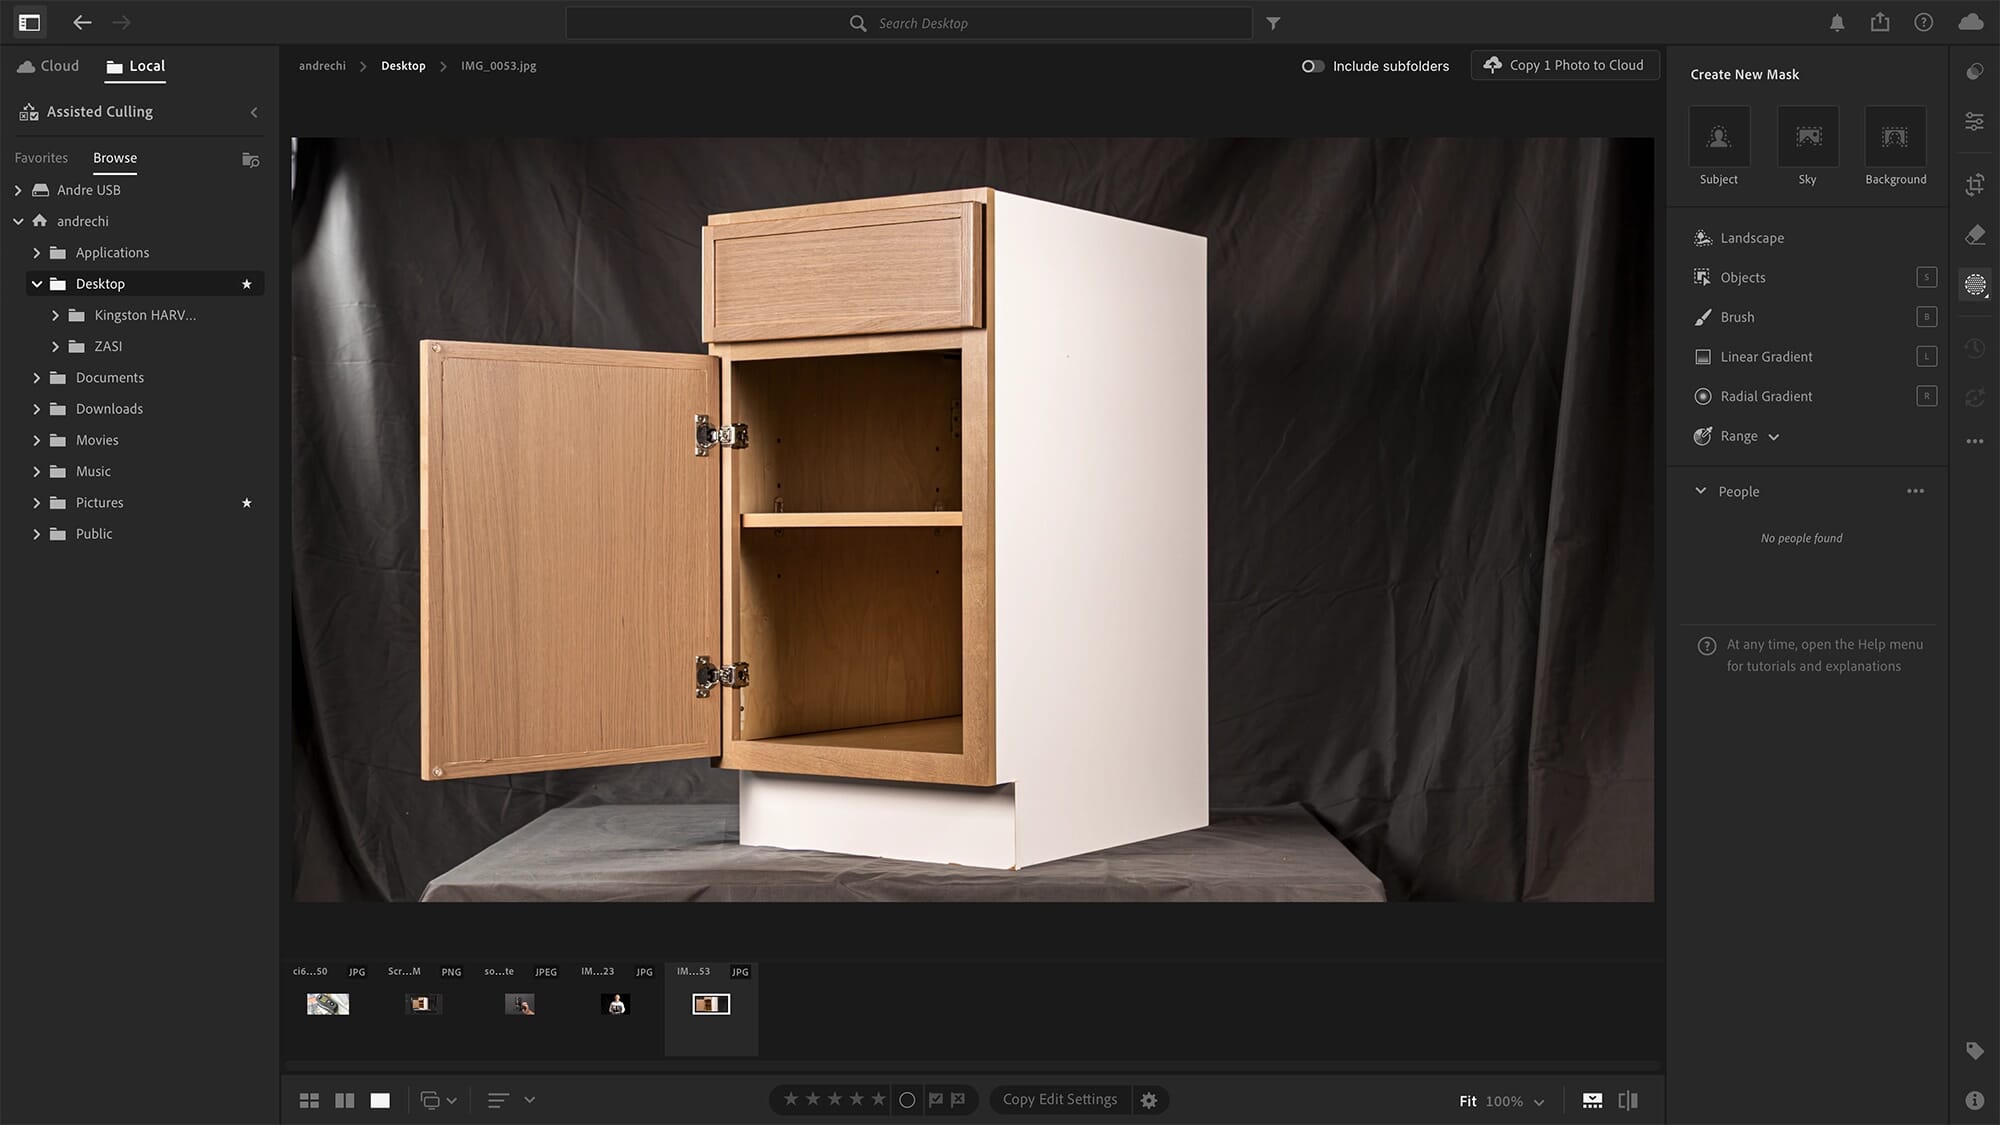
Task: Open the Masking panel
Action: click(1975, 286)
